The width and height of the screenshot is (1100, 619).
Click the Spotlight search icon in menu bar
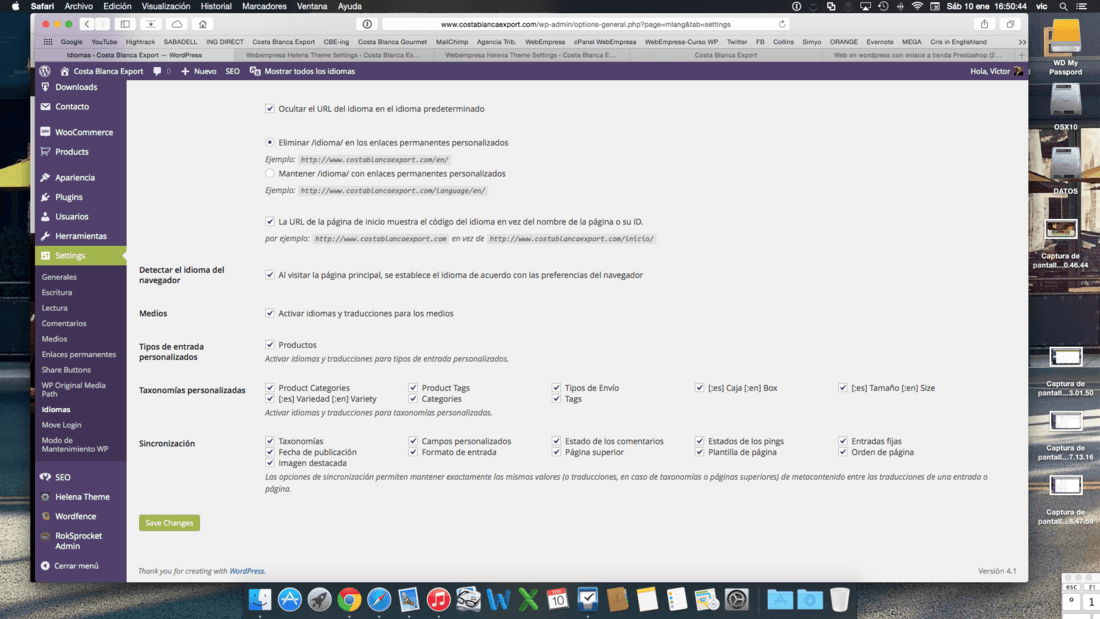(1064, 6)
